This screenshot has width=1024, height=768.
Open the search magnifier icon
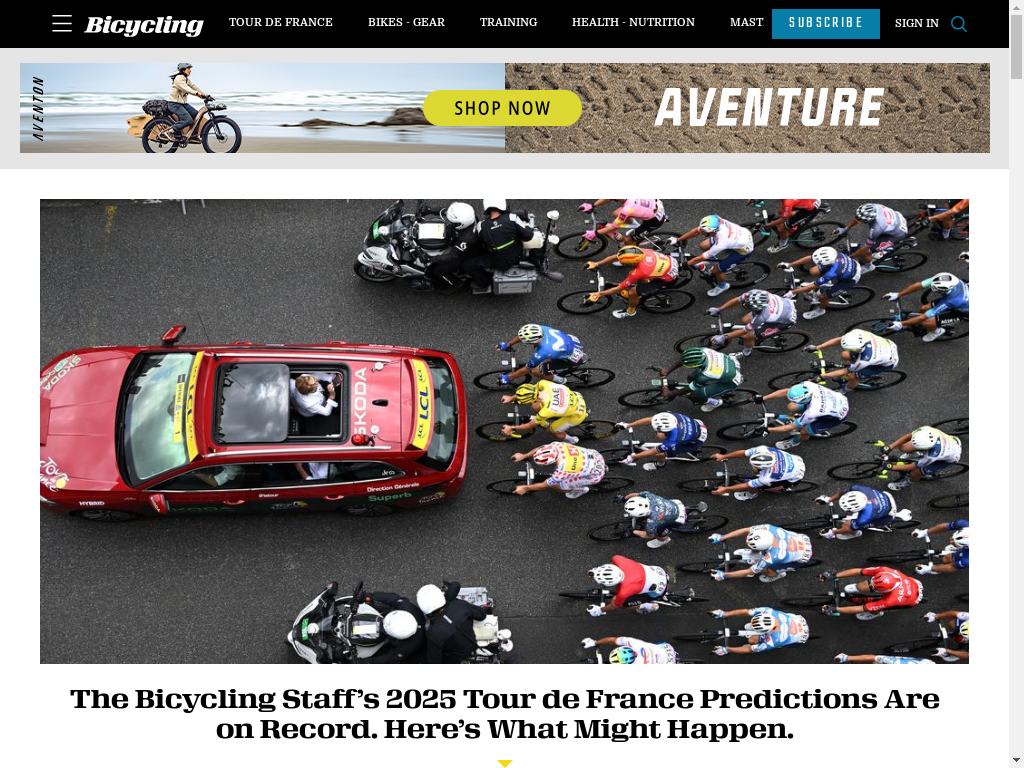tap(958, 24)
